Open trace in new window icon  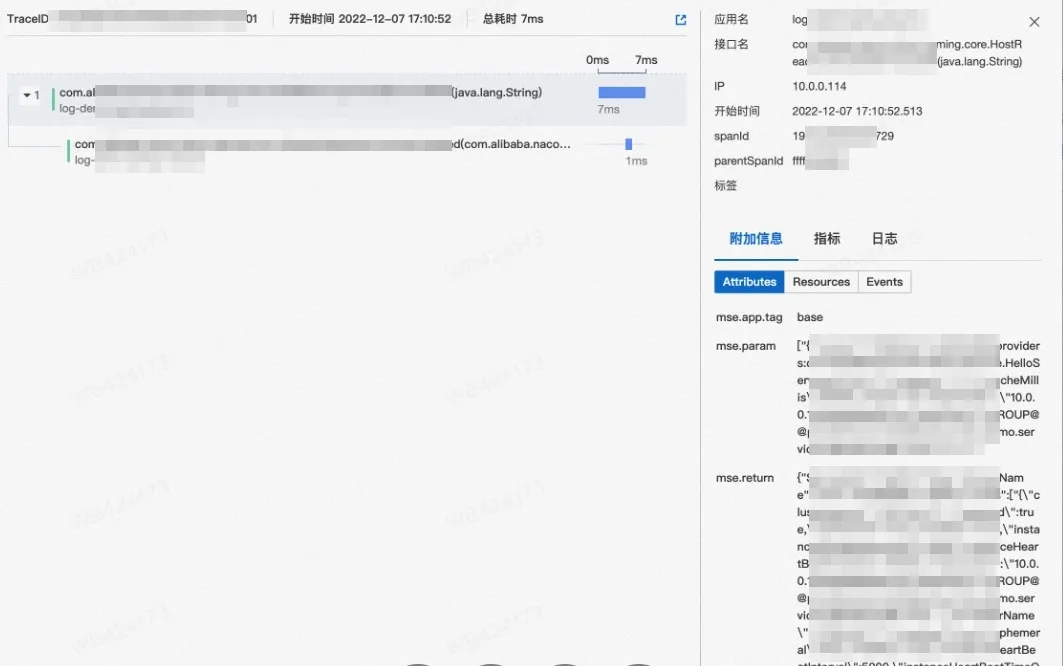(x=681, y=20)
